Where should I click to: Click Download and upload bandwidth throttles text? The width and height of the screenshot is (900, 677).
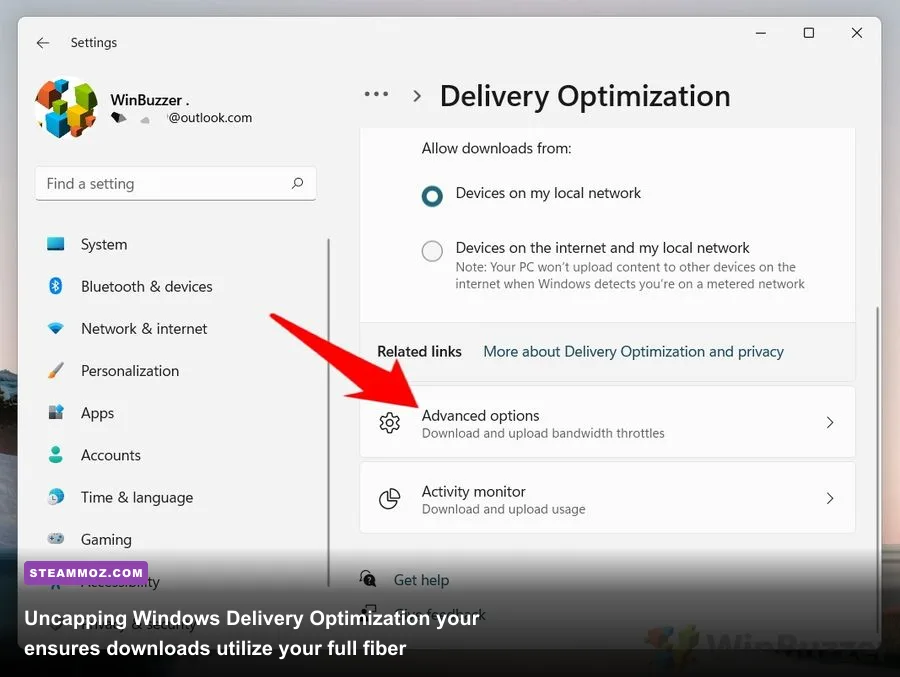[543, 433]
